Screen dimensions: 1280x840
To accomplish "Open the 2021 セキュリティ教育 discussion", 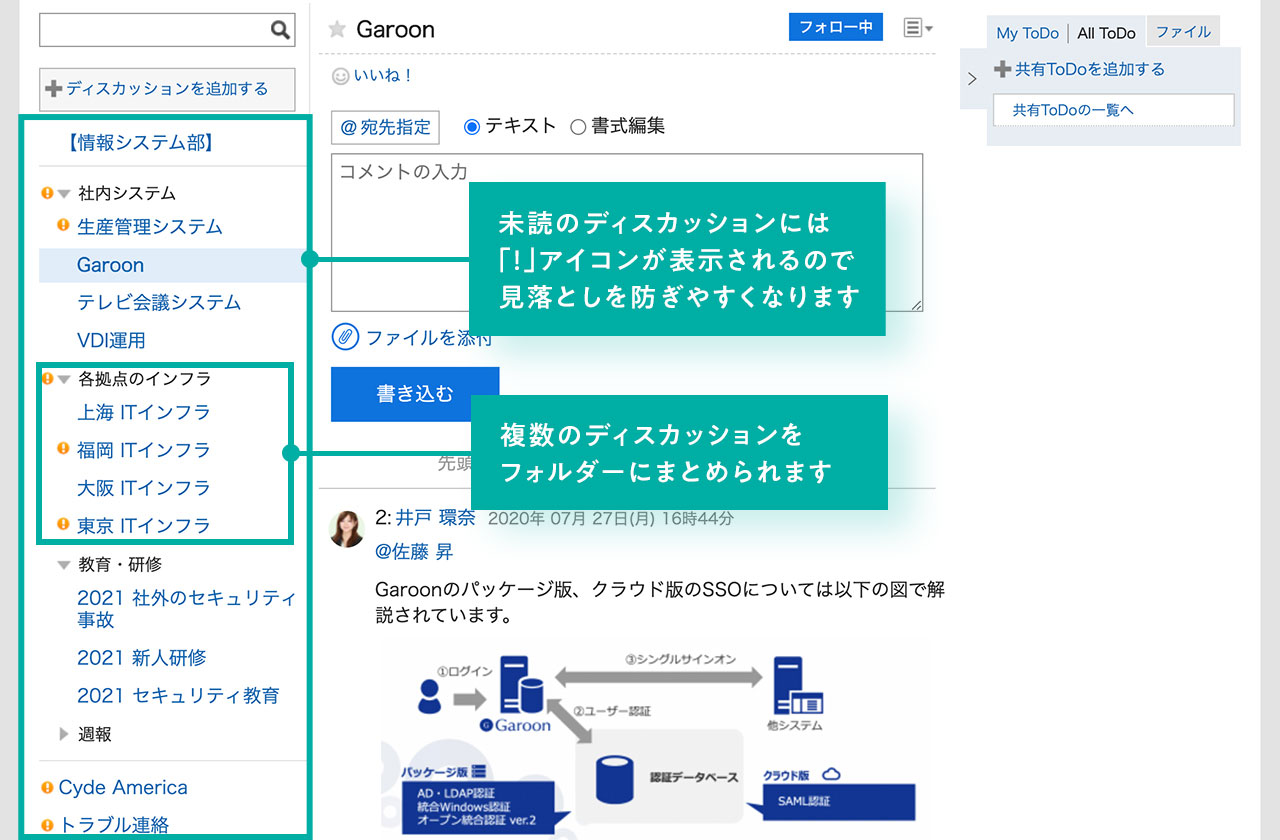I will (x=178, y=696).
